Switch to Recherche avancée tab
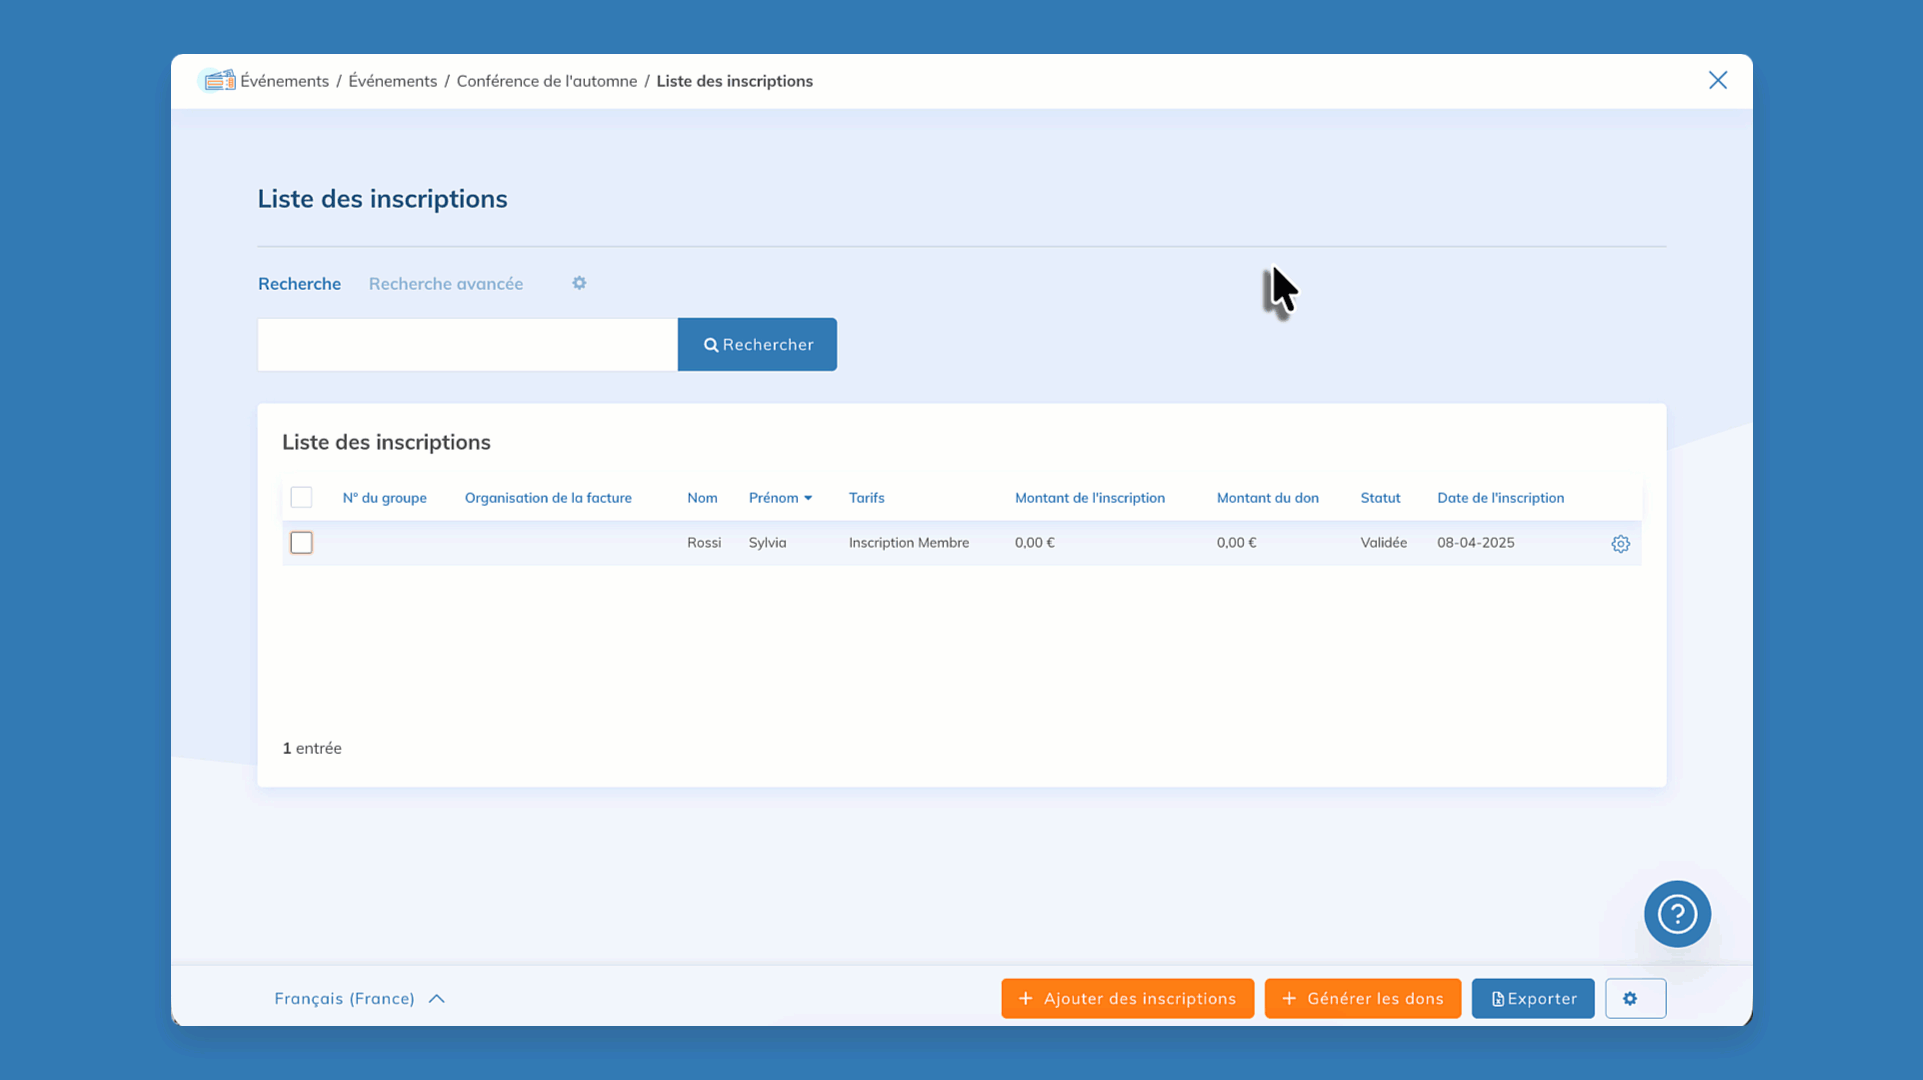 [x=445, y=284]
